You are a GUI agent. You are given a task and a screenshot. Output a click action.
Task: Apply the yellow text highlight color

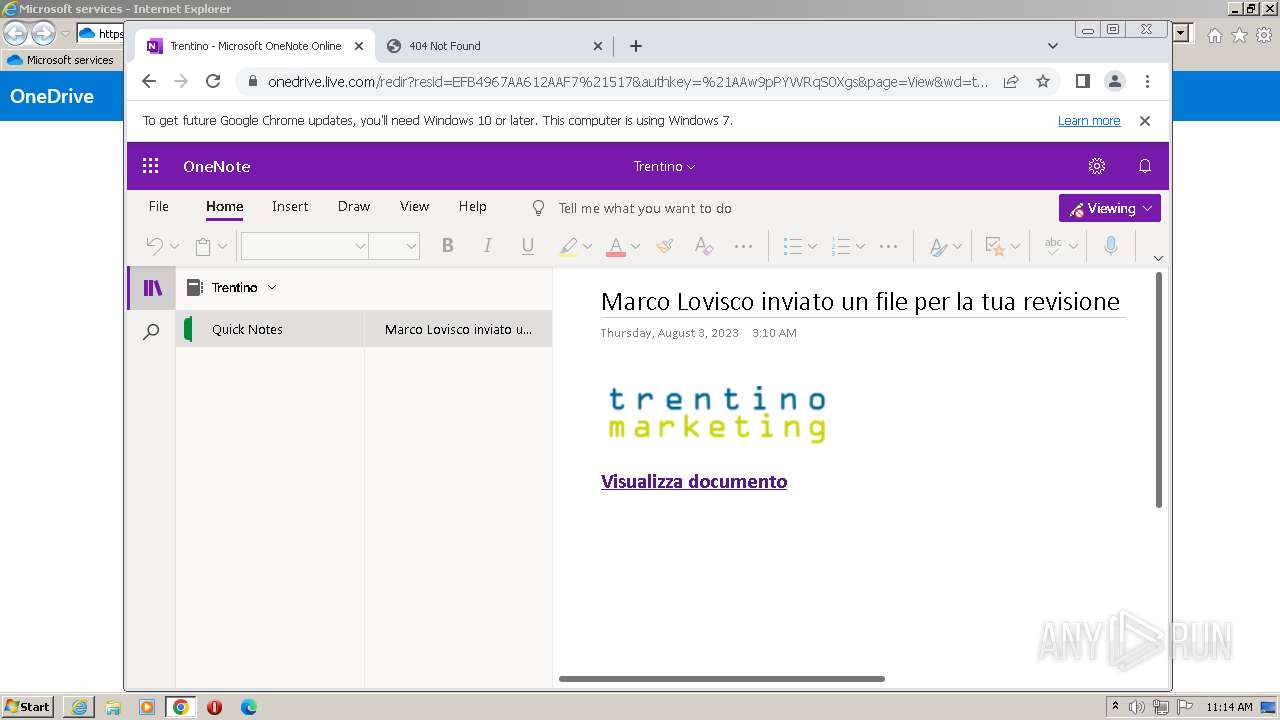567,246
